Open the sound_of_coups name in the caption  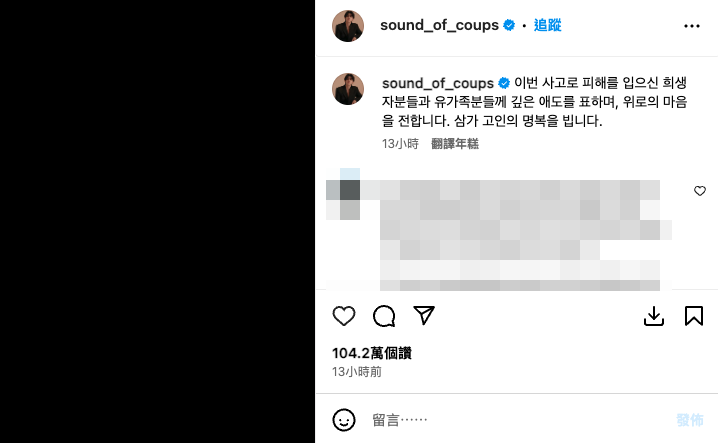pyautogui.click(x=438, y=83)
